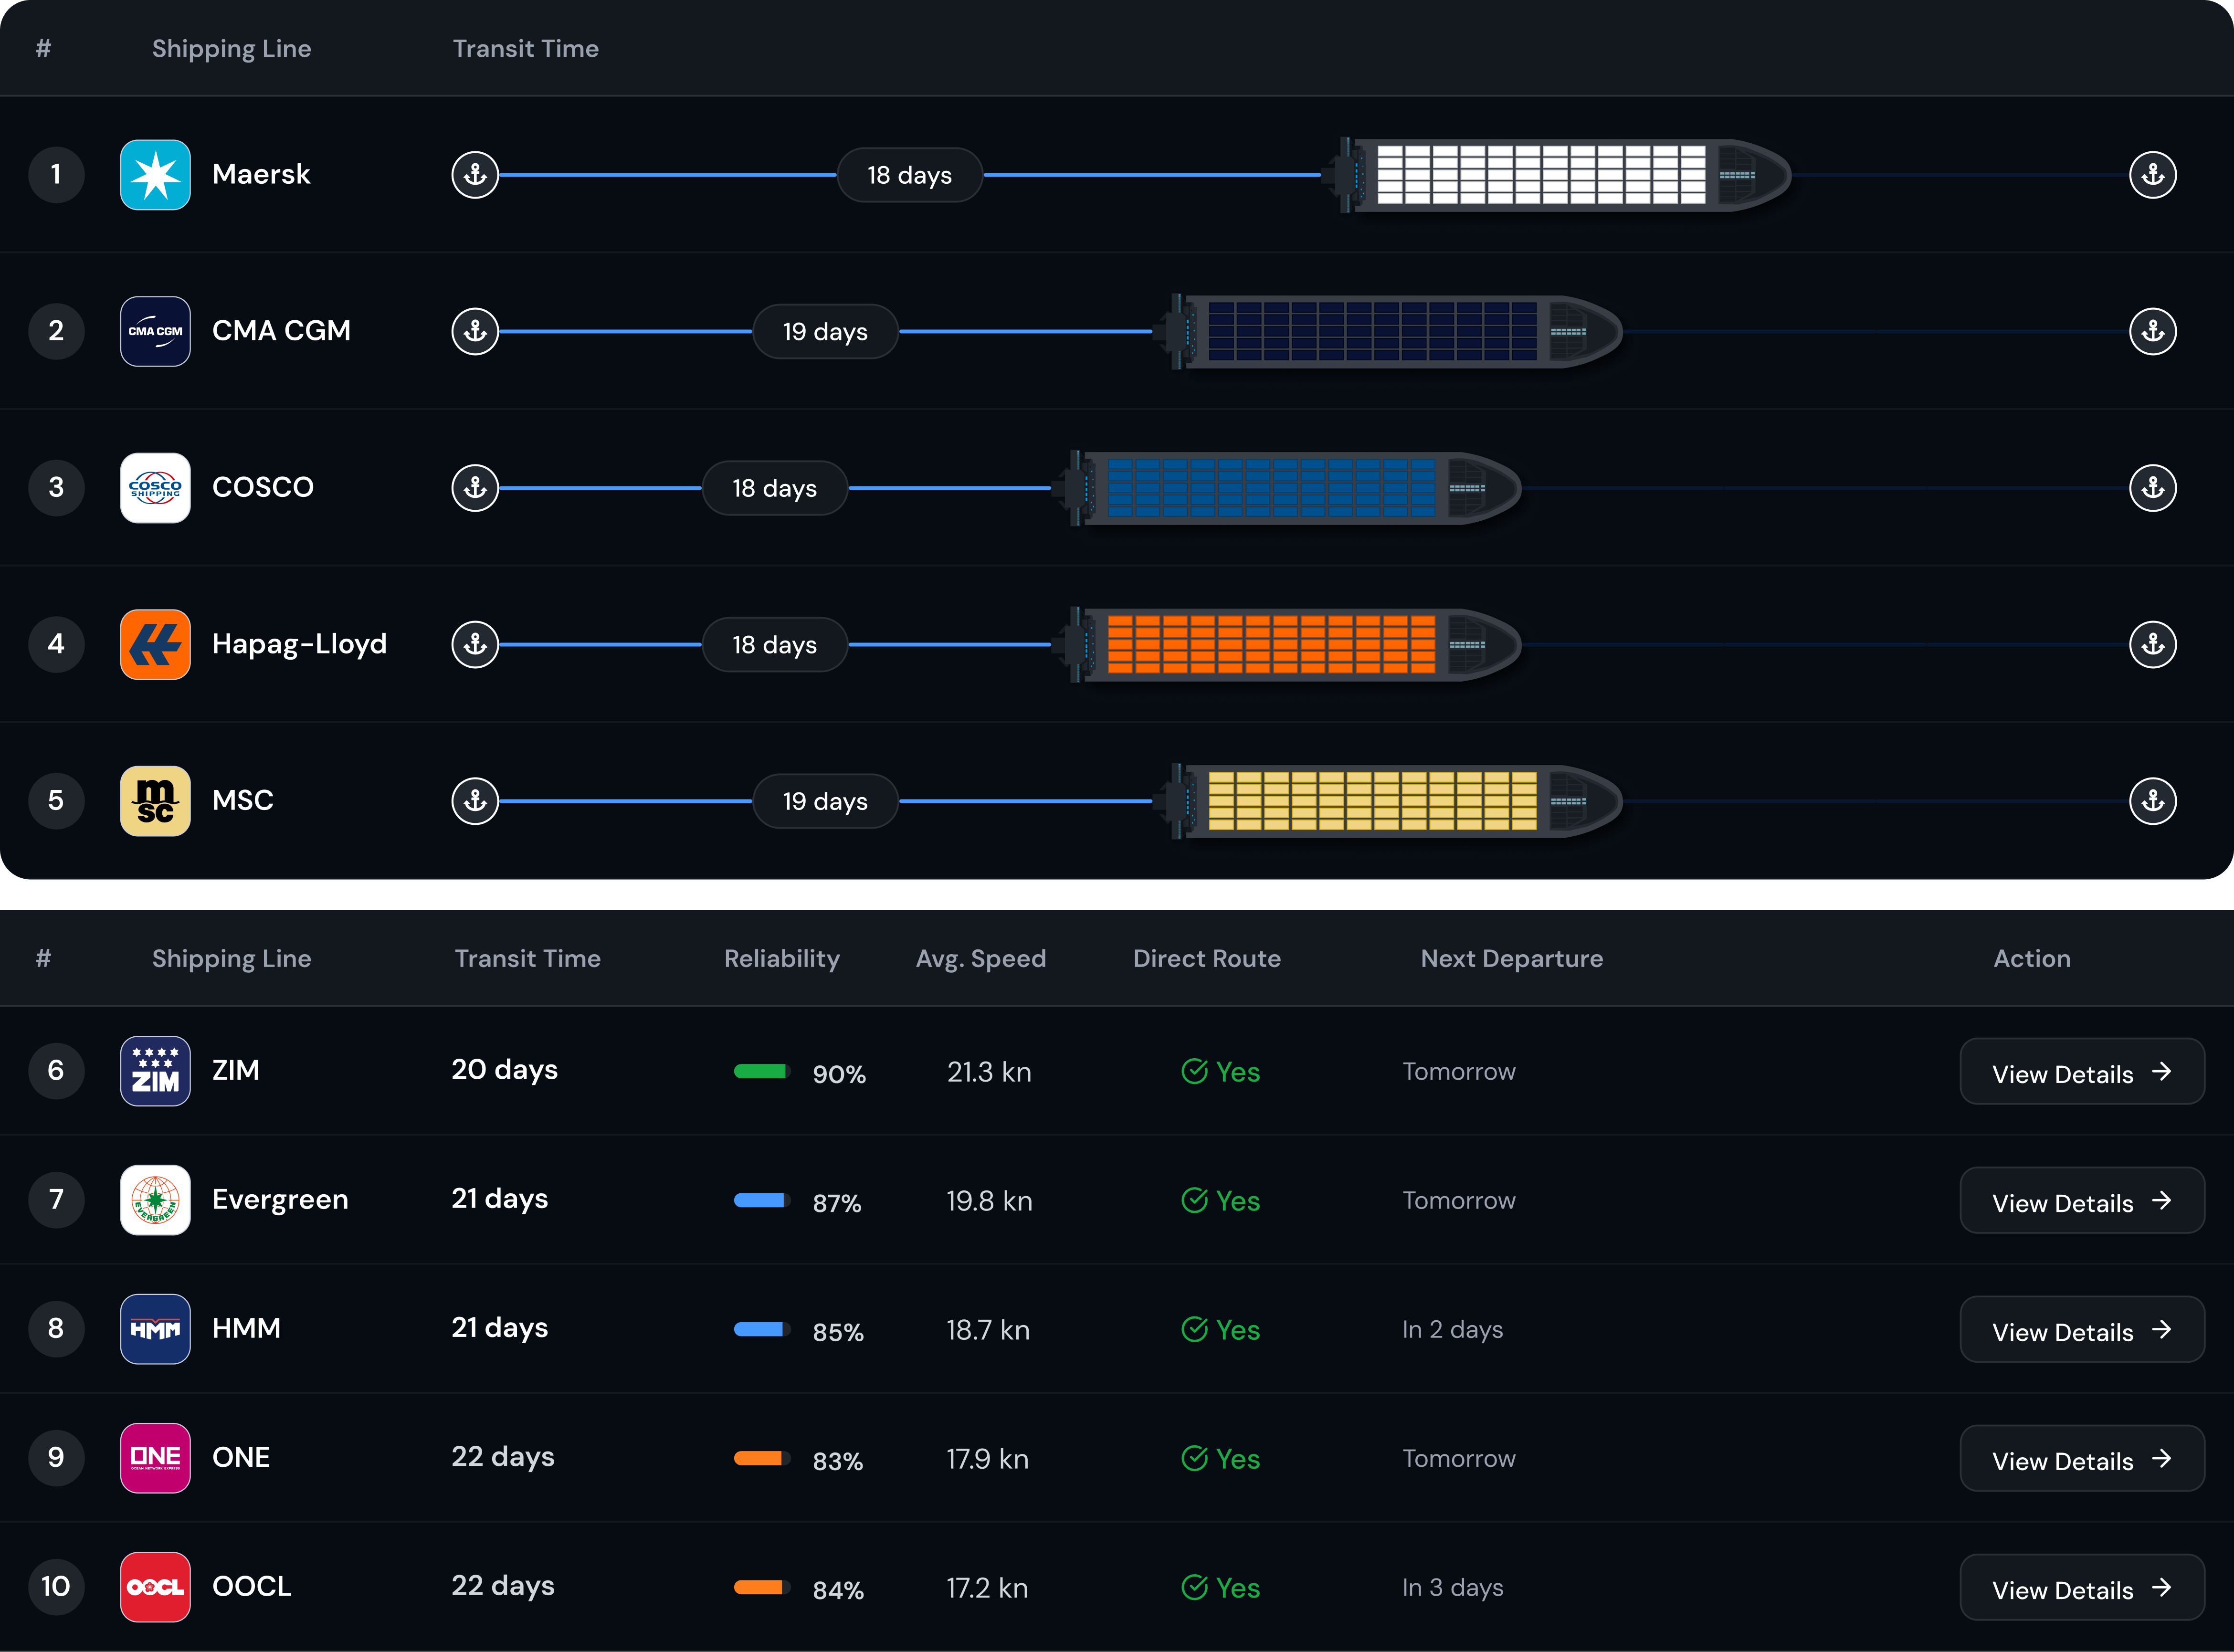Click the green check icon for ZIM direct route

pyautogui.click(x=1195, y=1071)
